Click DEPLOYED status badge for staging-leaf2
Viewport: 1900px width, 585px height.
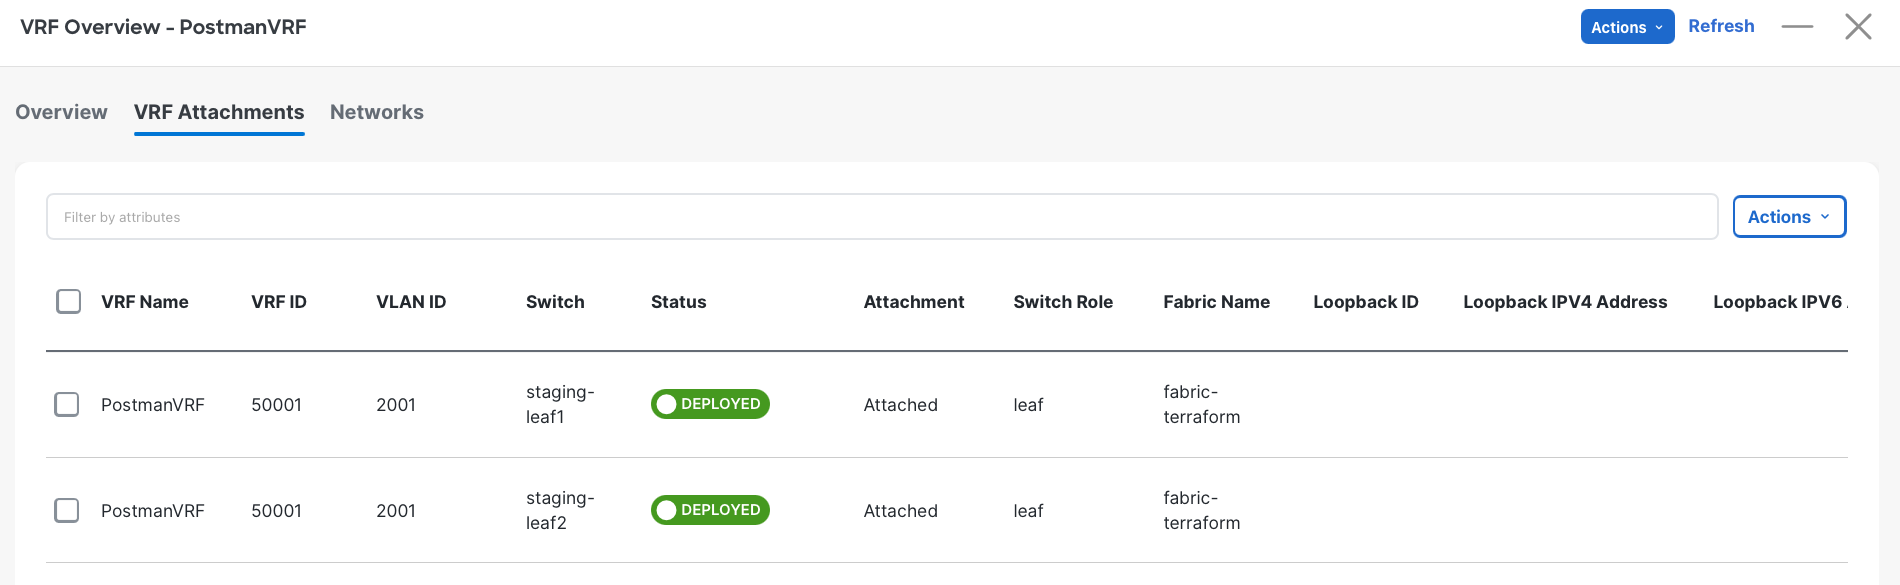710,510
